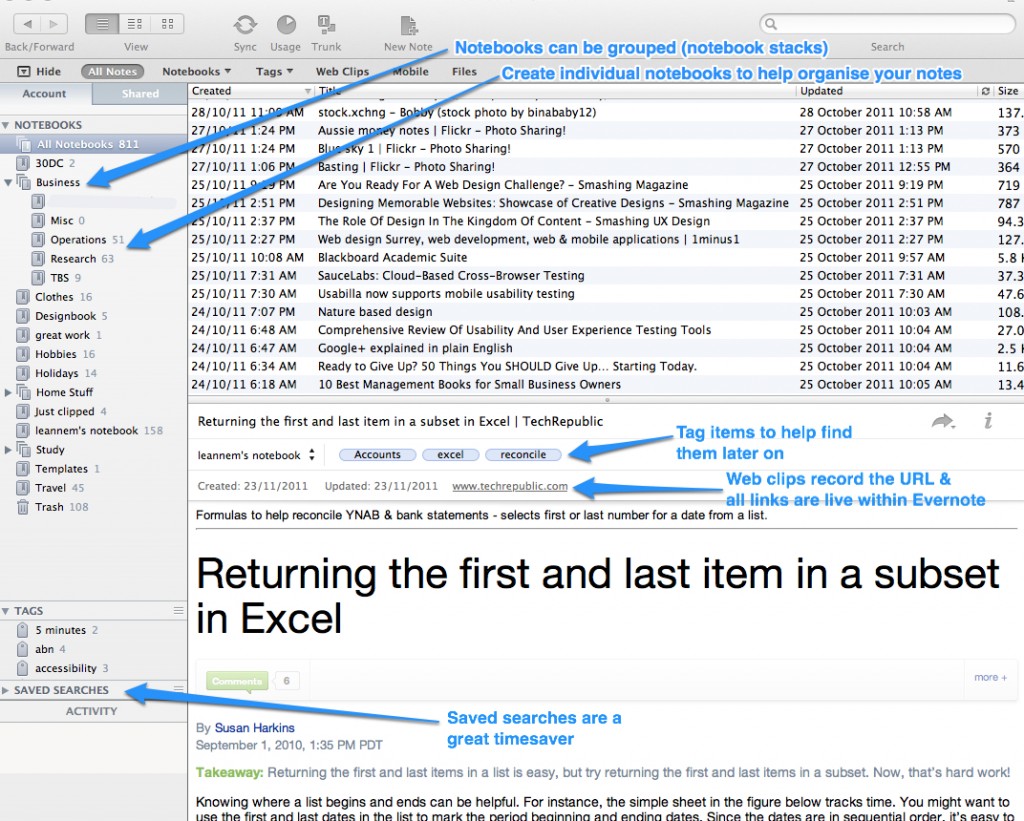The height and width of the screenshot is (821, 1024).
Task: Filter by Mobile notes
Action: [410, 71]
